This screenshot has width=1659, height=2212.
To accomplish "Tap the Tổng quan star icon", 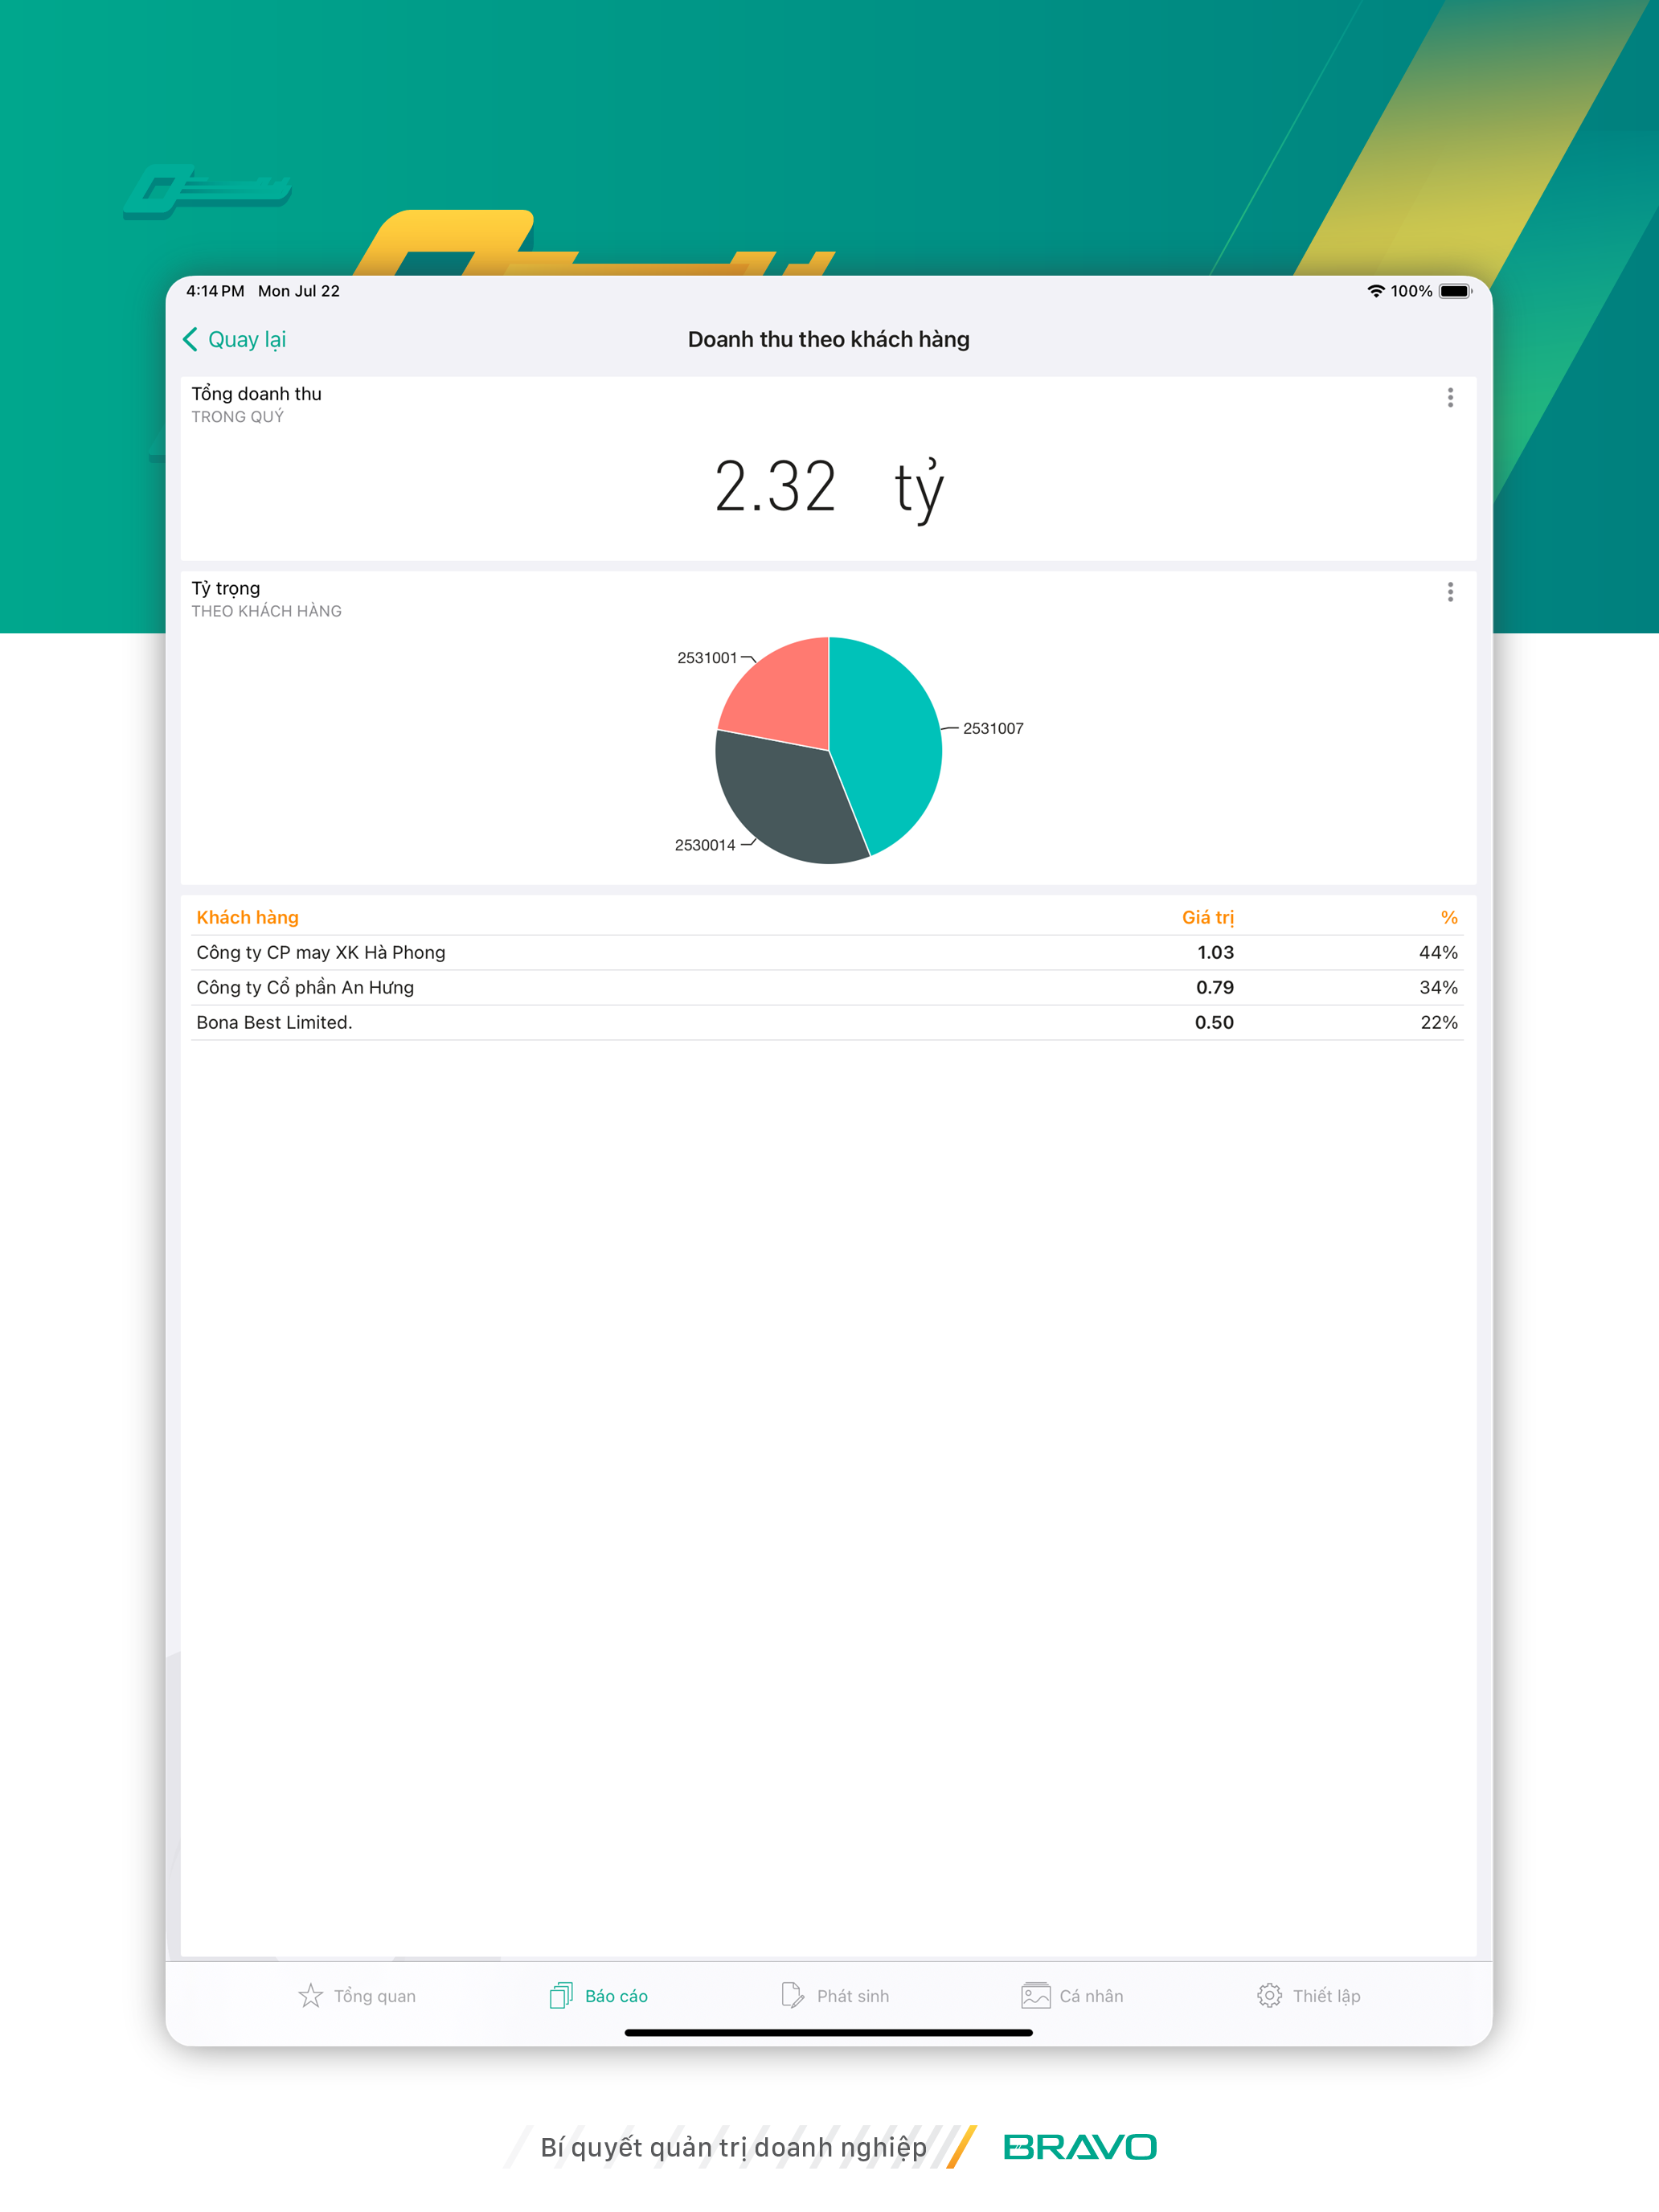I will pos(311,1995).
